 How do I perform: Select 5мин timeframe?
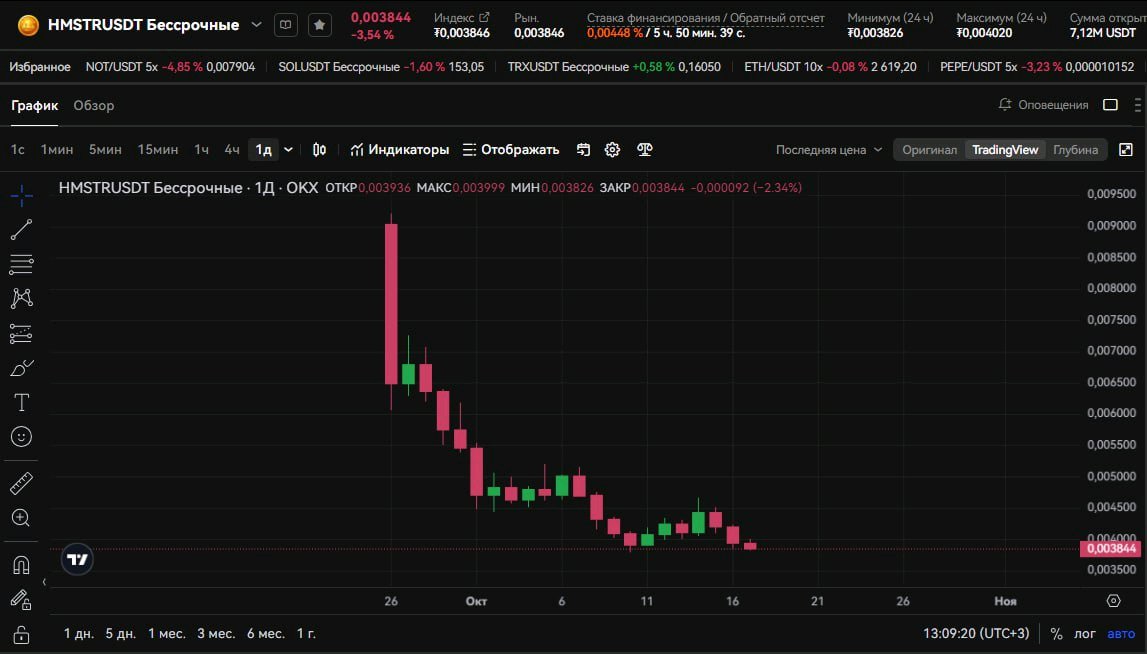pos(105,149)
